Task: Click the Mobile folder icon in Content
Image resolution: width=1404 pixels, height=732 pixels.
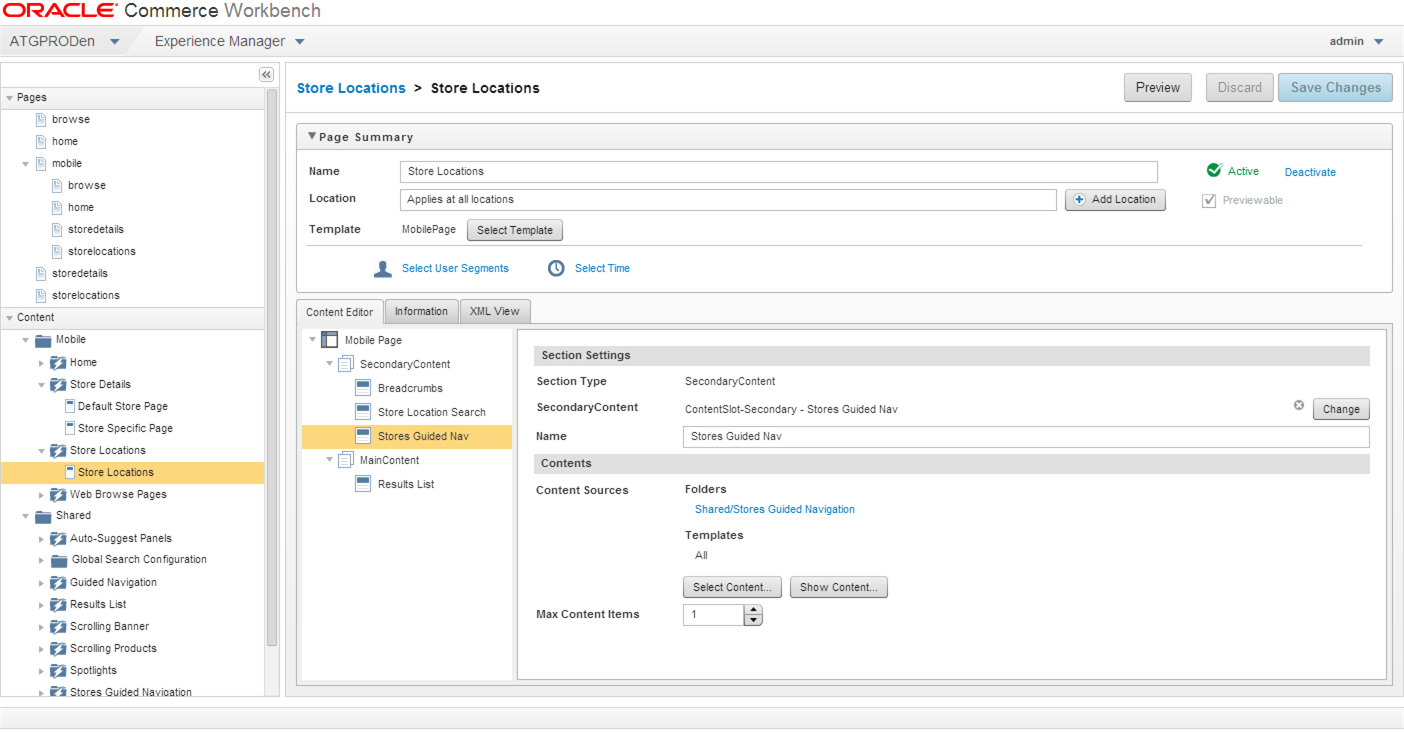Action: coord(43,340)
